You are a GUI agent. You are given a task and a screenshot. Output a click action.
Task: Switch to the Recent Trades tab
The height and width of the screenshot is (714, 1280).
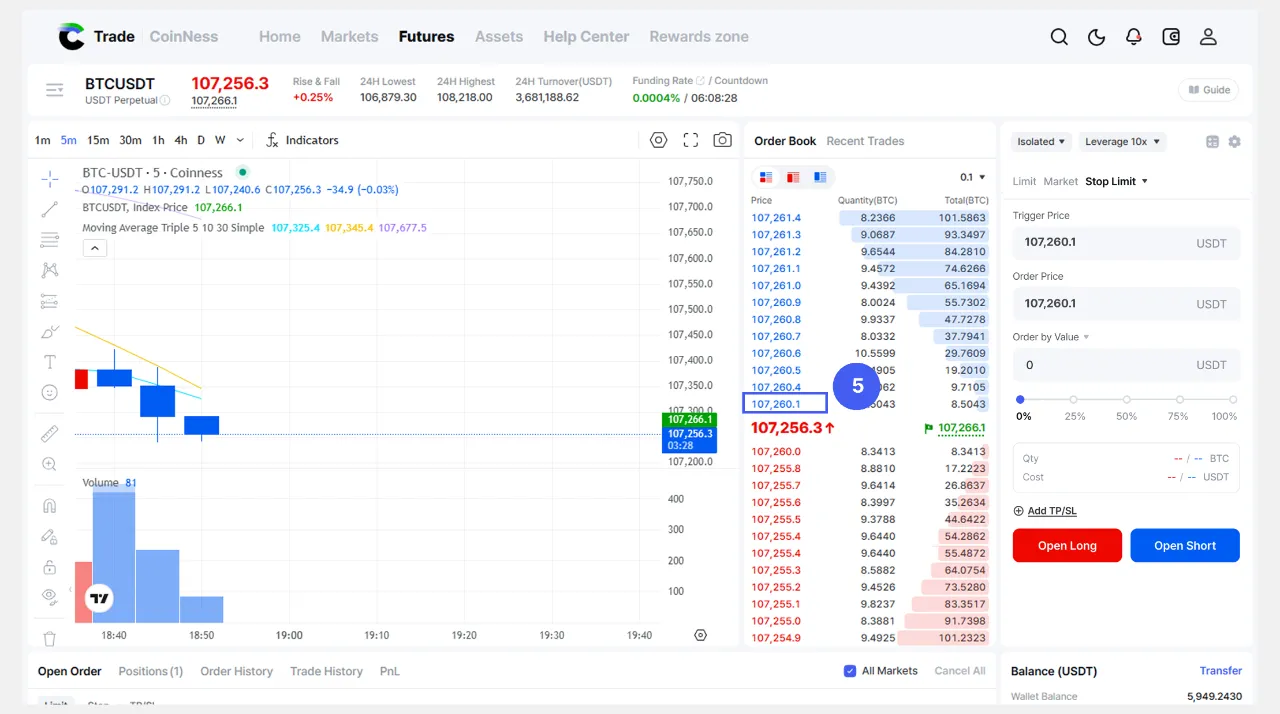865,141
